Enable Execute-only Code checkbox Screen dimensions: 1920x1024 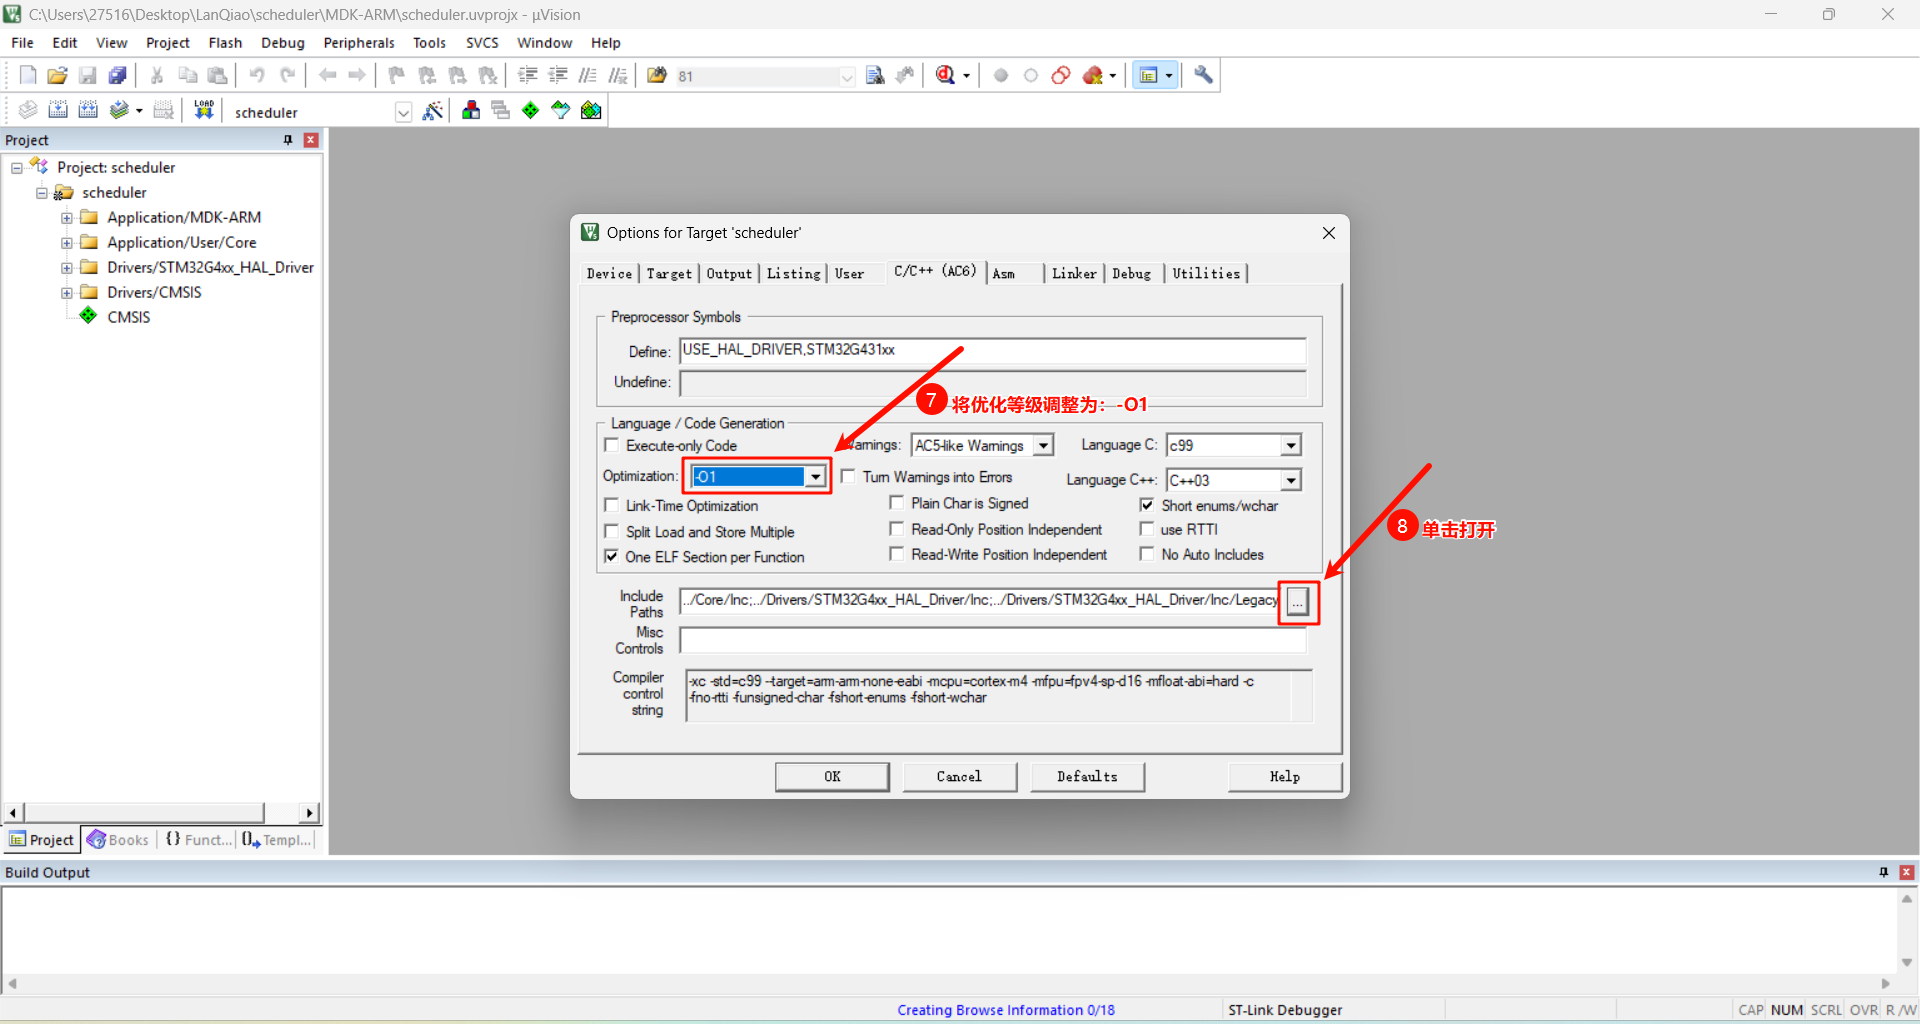click(612, 445)
